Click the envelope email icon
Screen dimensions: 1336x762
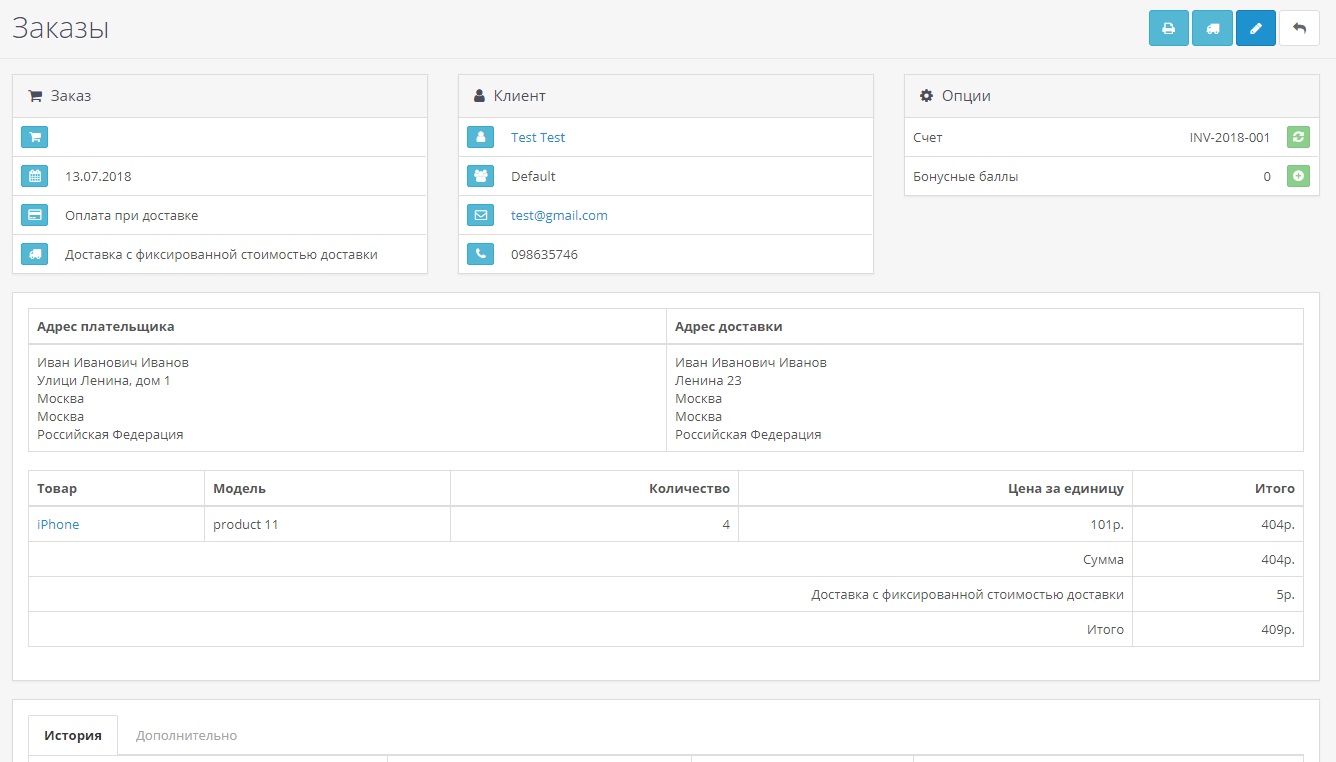click(480, 215)
